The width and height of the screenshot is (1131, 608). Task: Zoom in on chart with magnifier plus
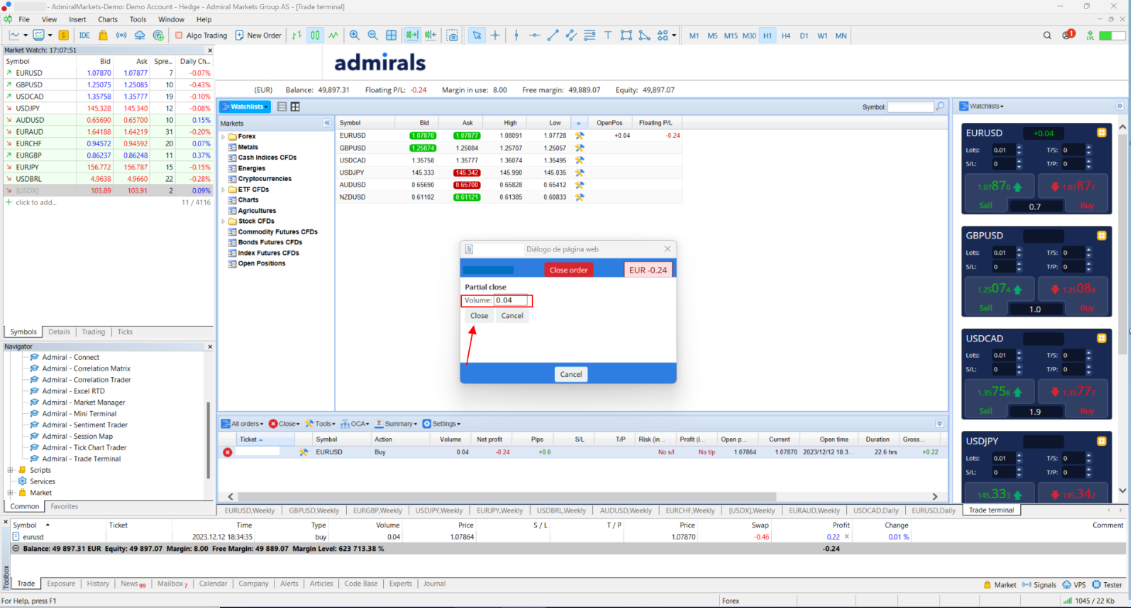pyautogui.click(x=354, y=35)
